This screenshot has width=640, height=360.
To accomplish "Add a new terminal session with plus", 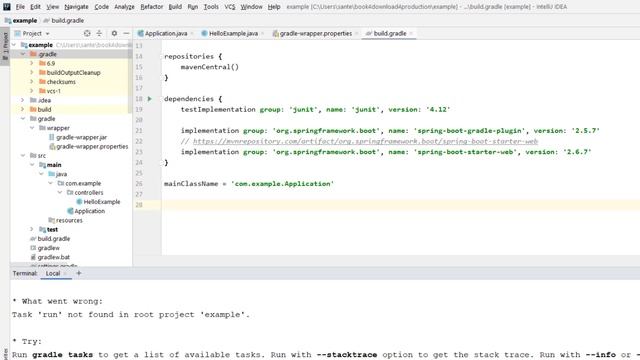I will click(x=79, y=273).
